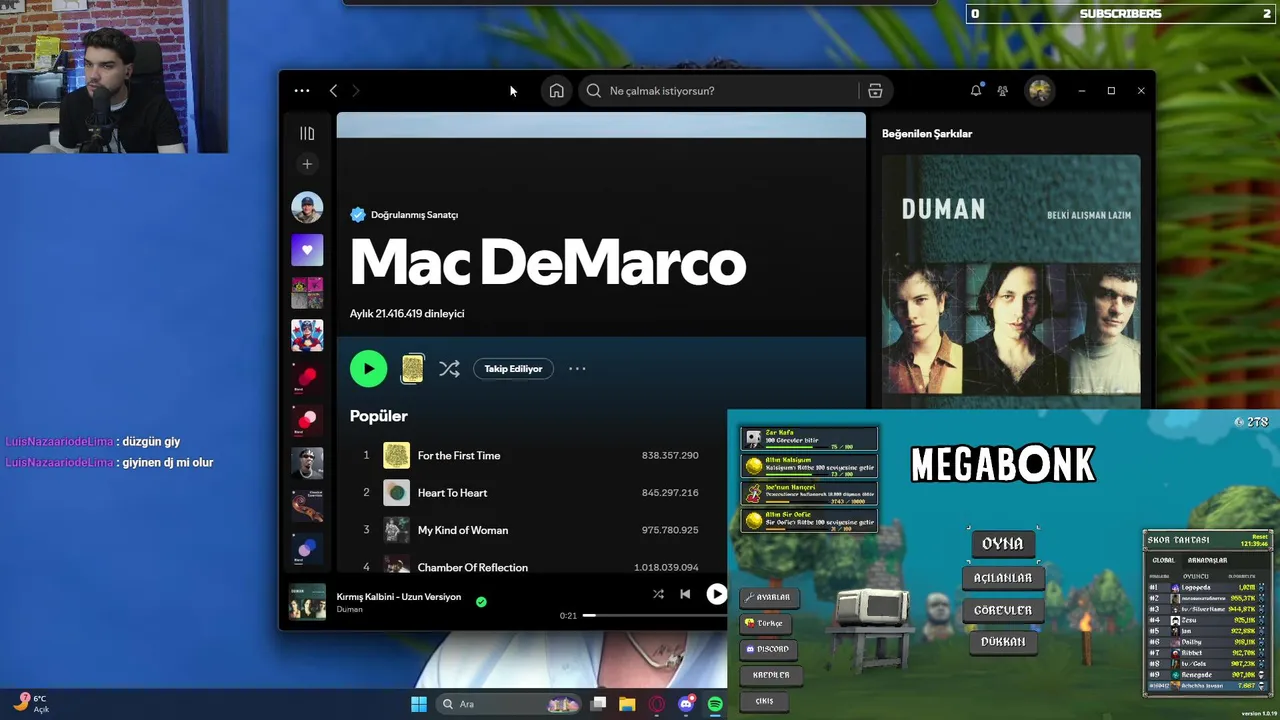Click the Takip Ediliyor follow button
The width and height of the screenshot is (1280, 720).
513,369
